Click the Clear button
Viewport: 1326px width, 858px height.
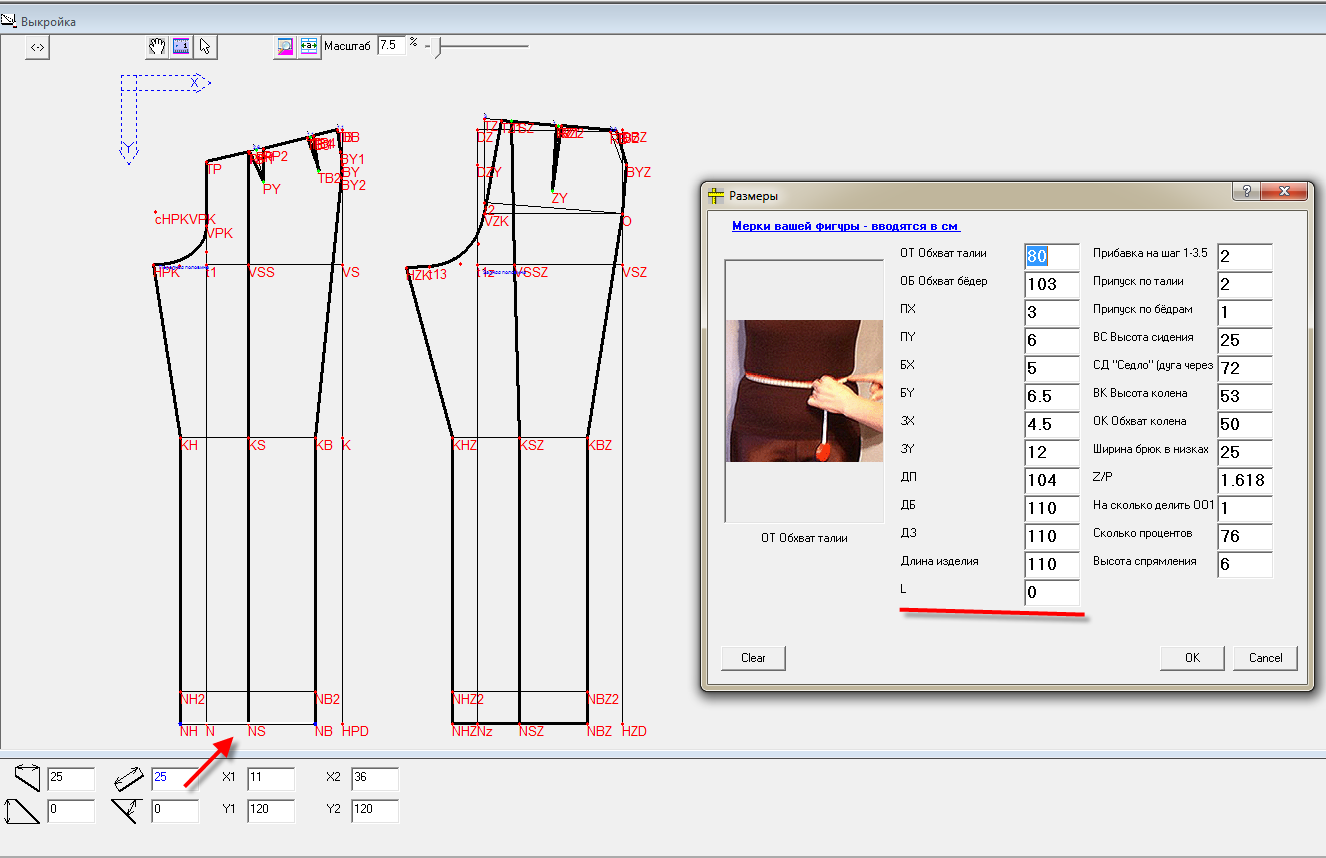pyautogui.click(x=753, y=658)
